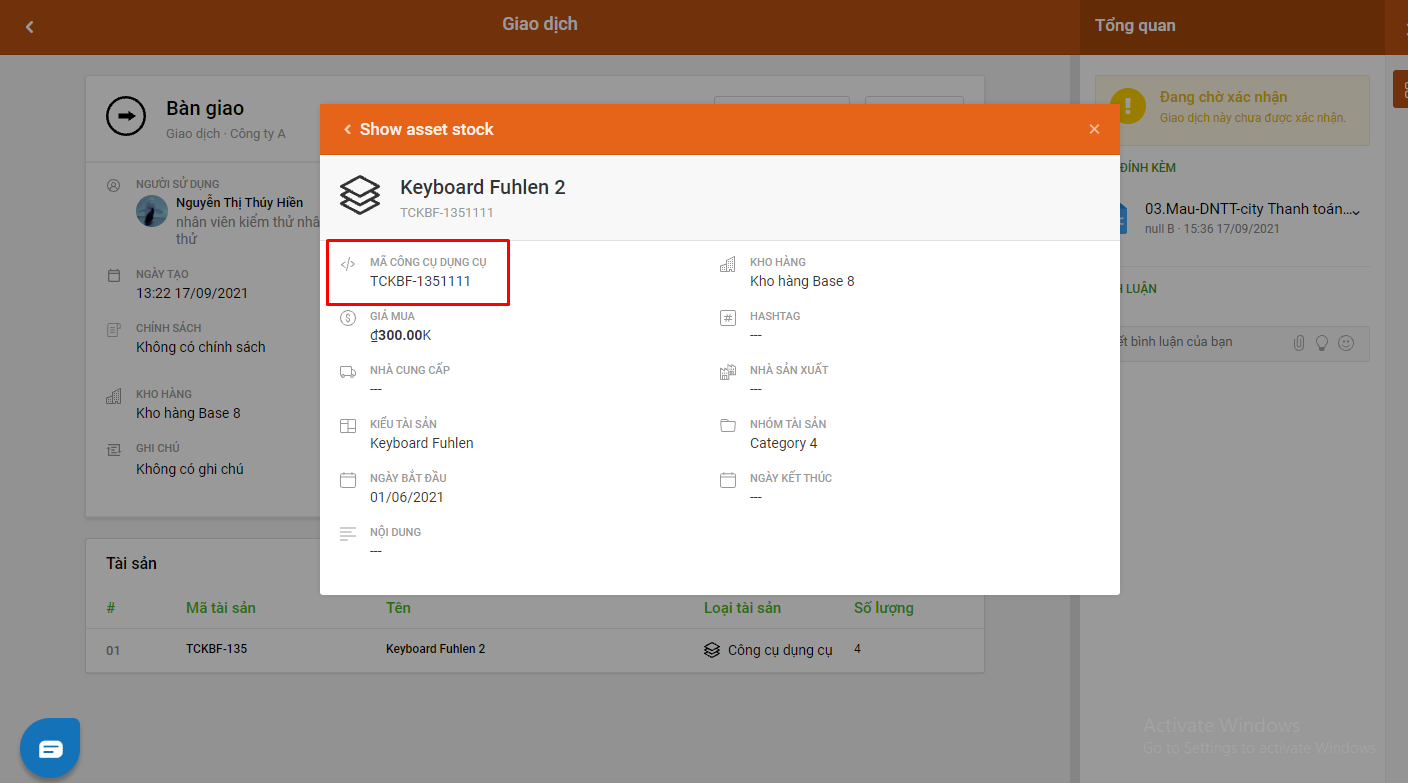Screen dimensions: 1408x783
Task: Click the warehouse icon beside Kho hàng on left
Action: tap(114, 396)
